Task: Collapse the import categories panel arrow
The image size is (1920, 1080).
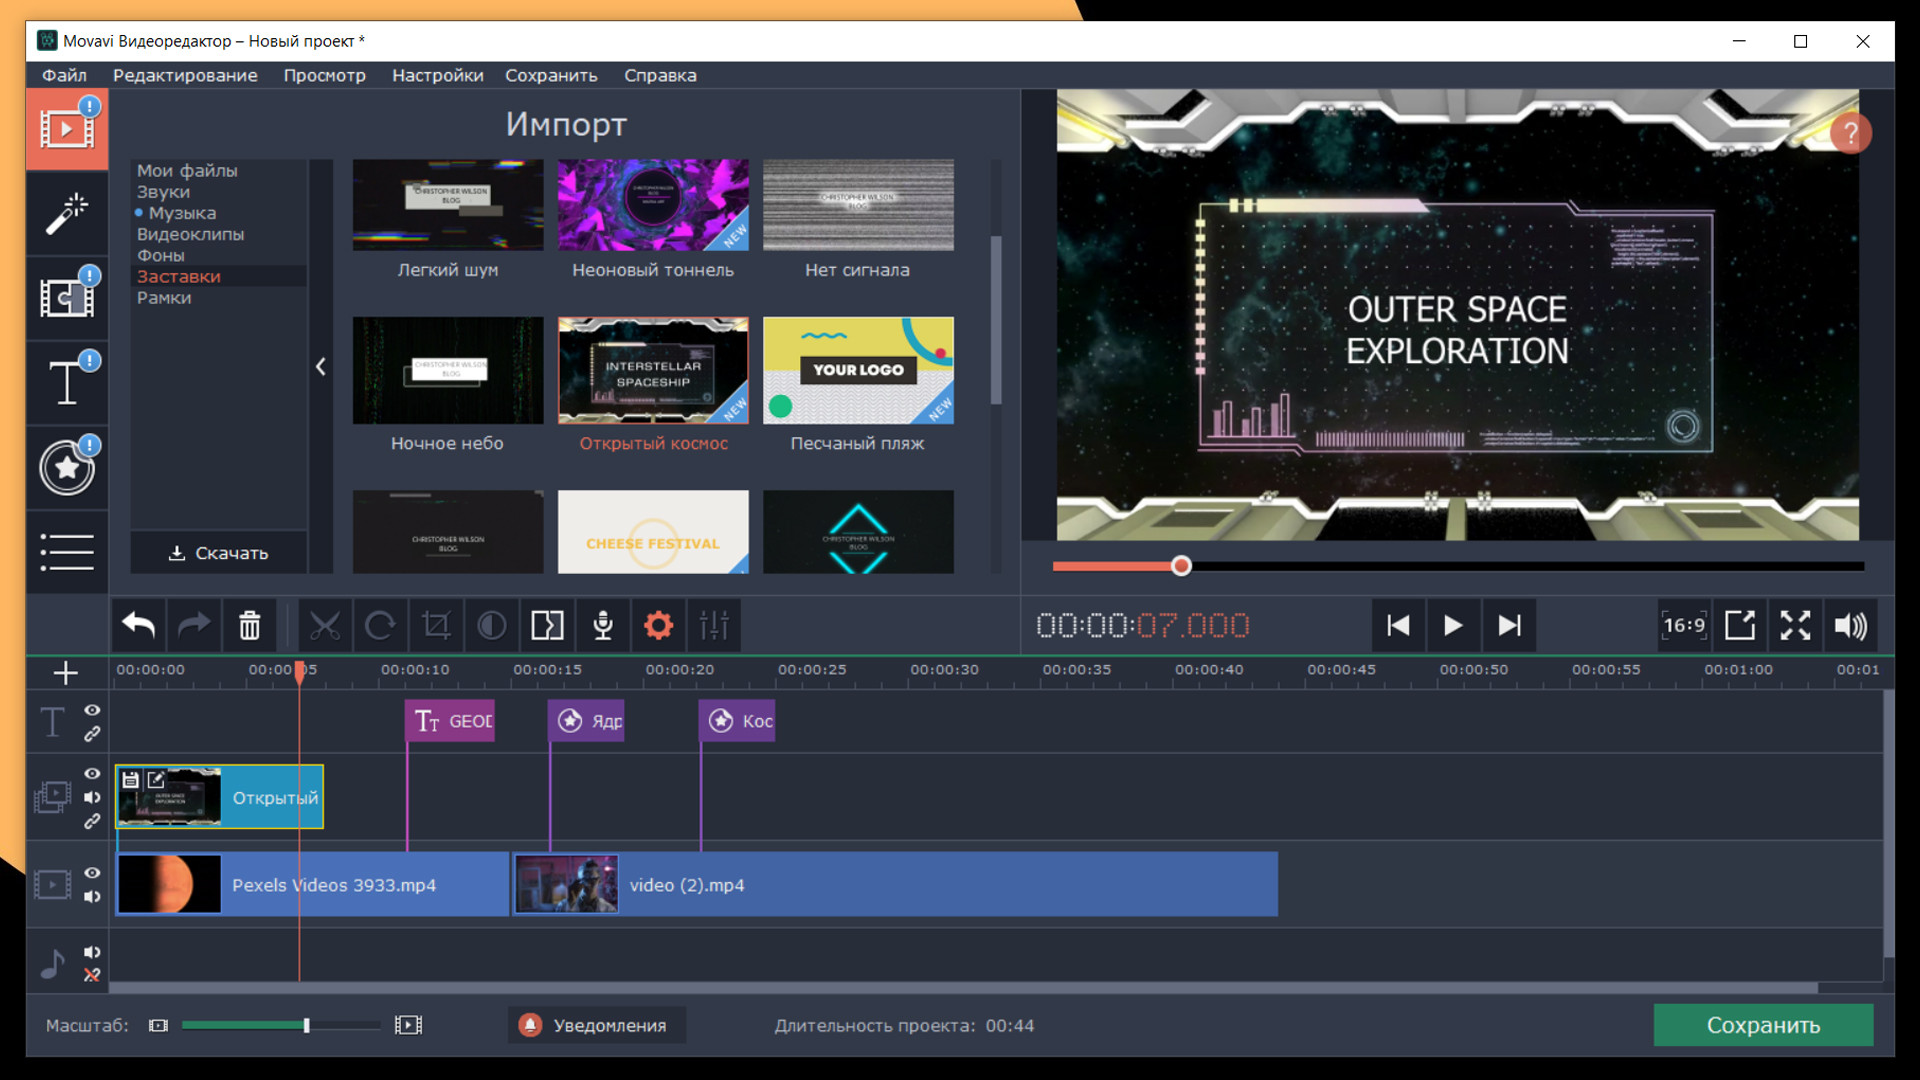Action: pyautogui.click(x=321, y=367)
